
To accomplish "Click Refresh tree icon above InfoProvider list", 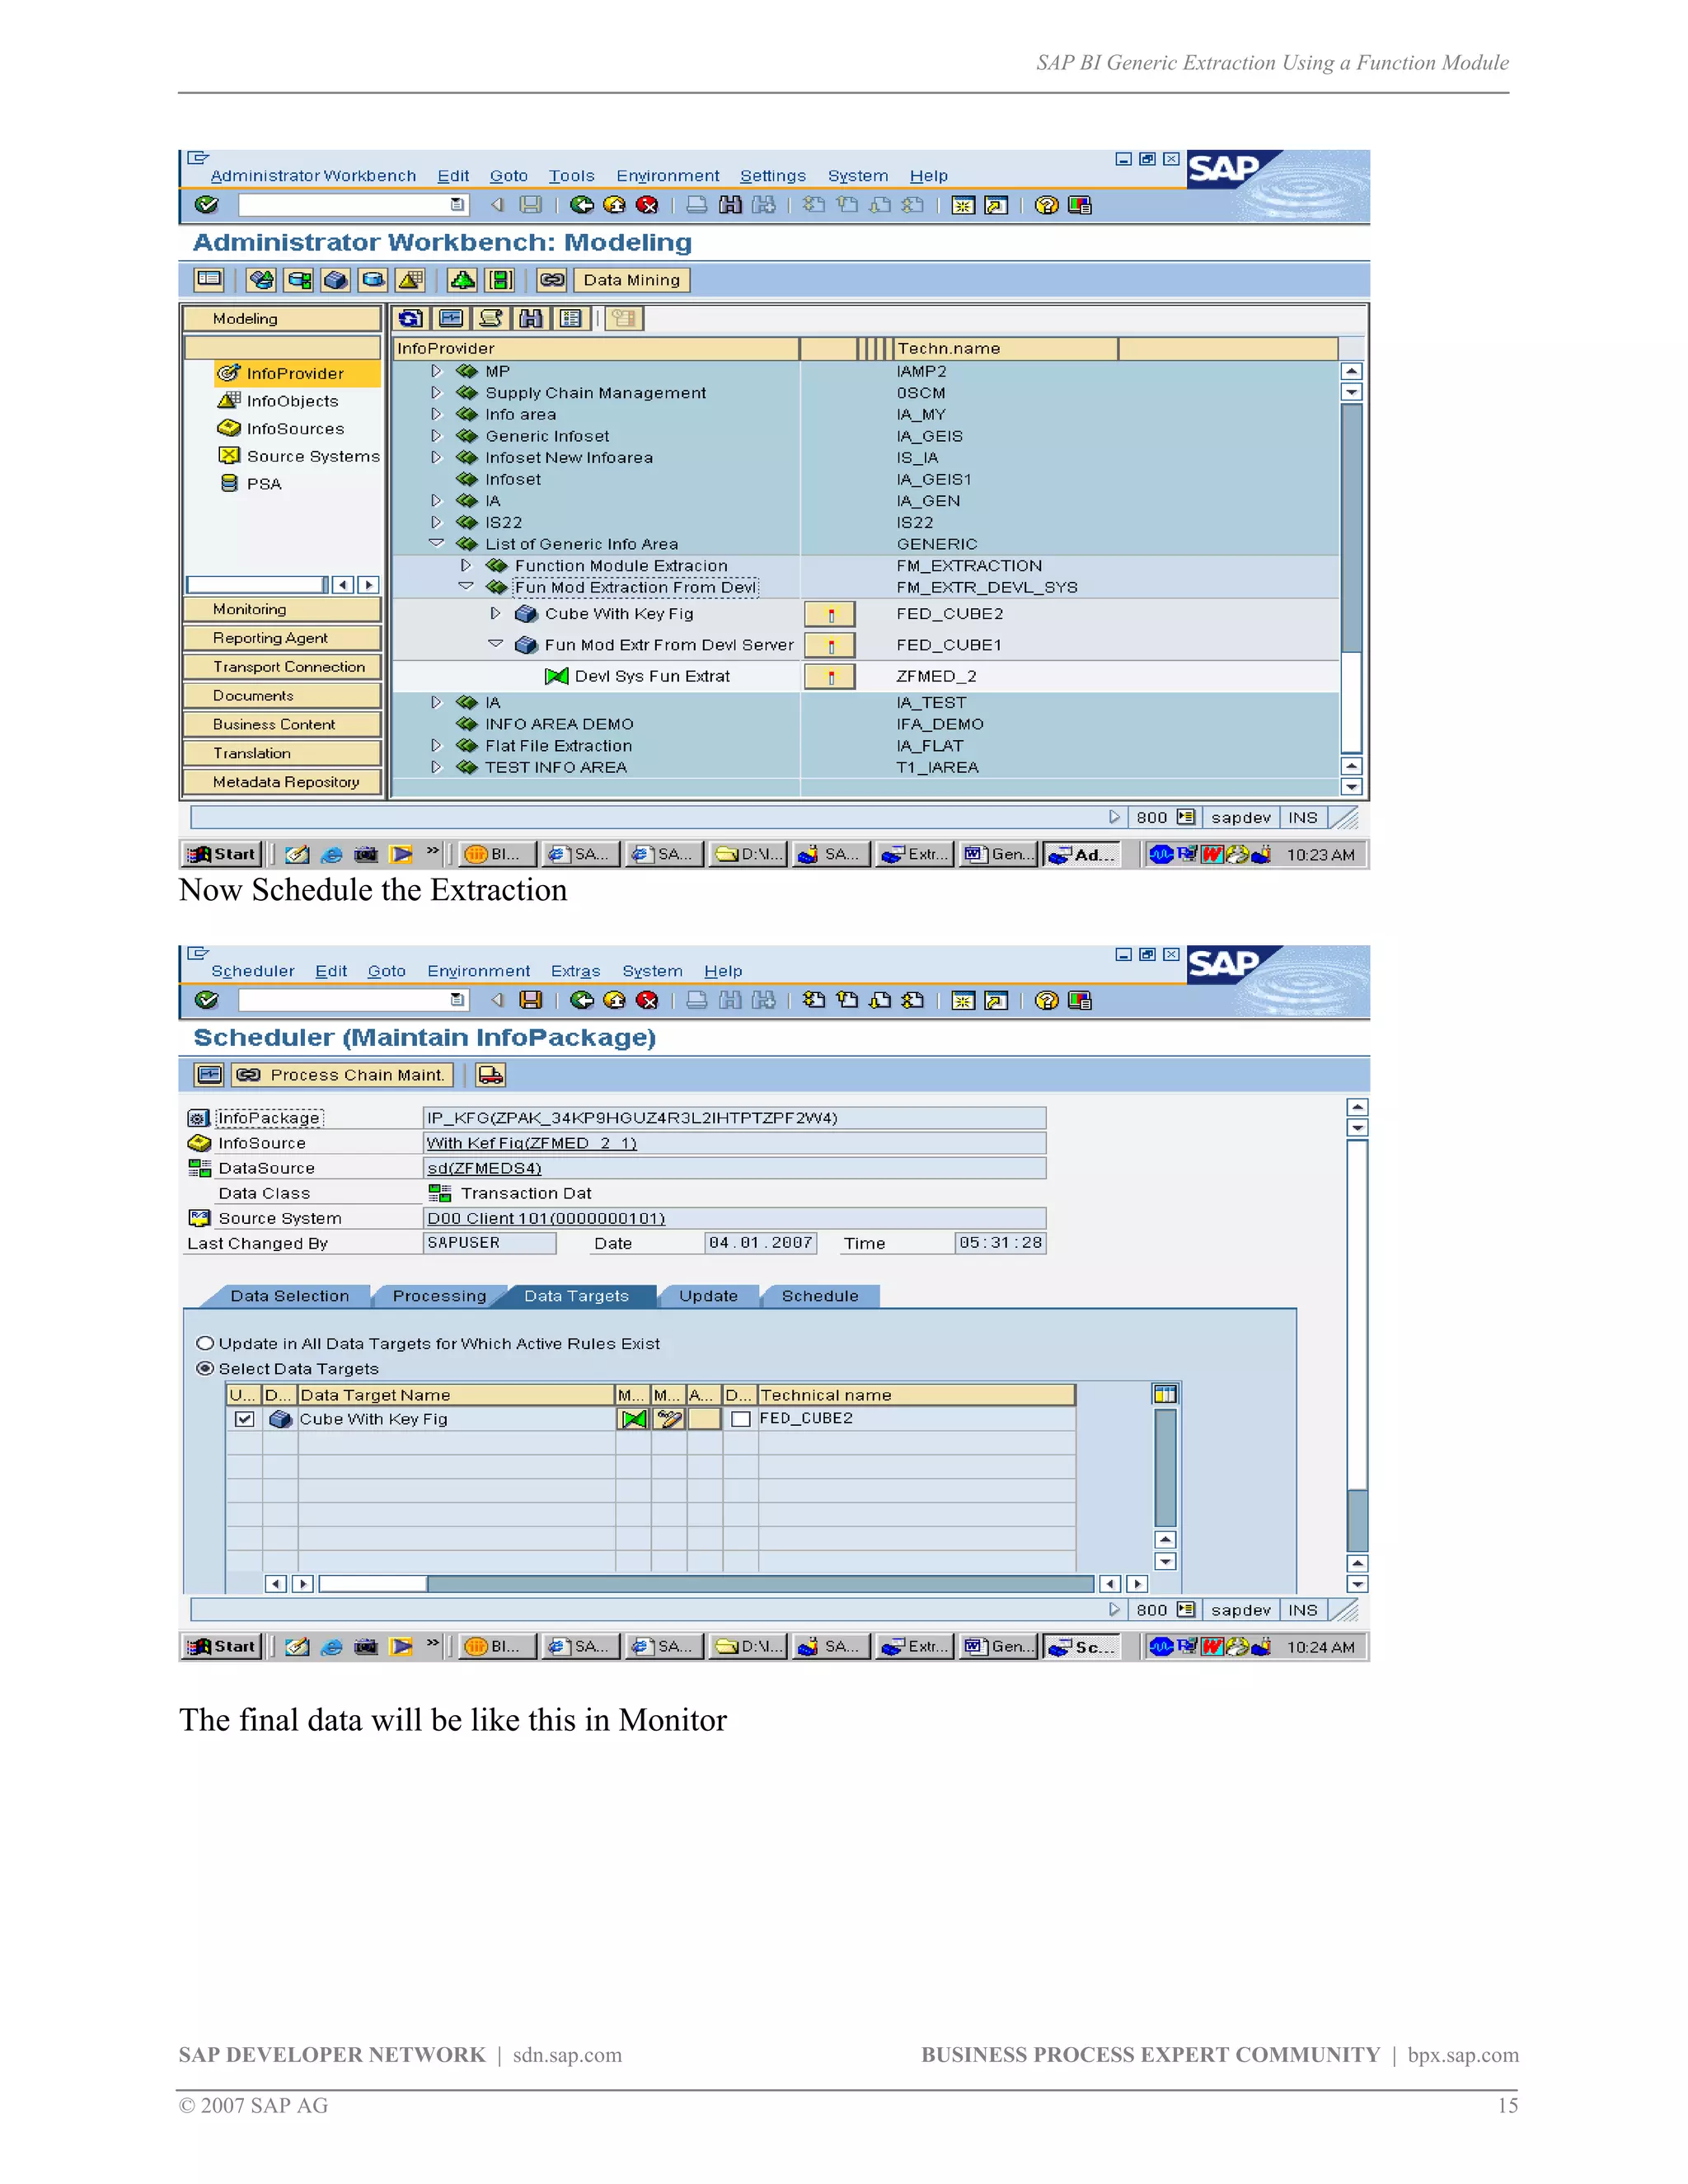I will click(x=410, y=319).
